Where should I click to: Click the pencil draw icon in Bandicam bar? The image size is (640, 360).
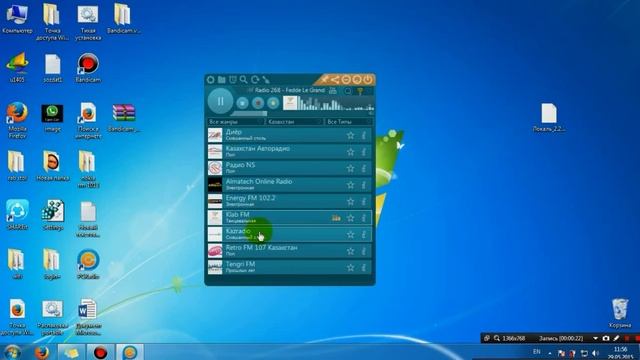pos(616,338)
